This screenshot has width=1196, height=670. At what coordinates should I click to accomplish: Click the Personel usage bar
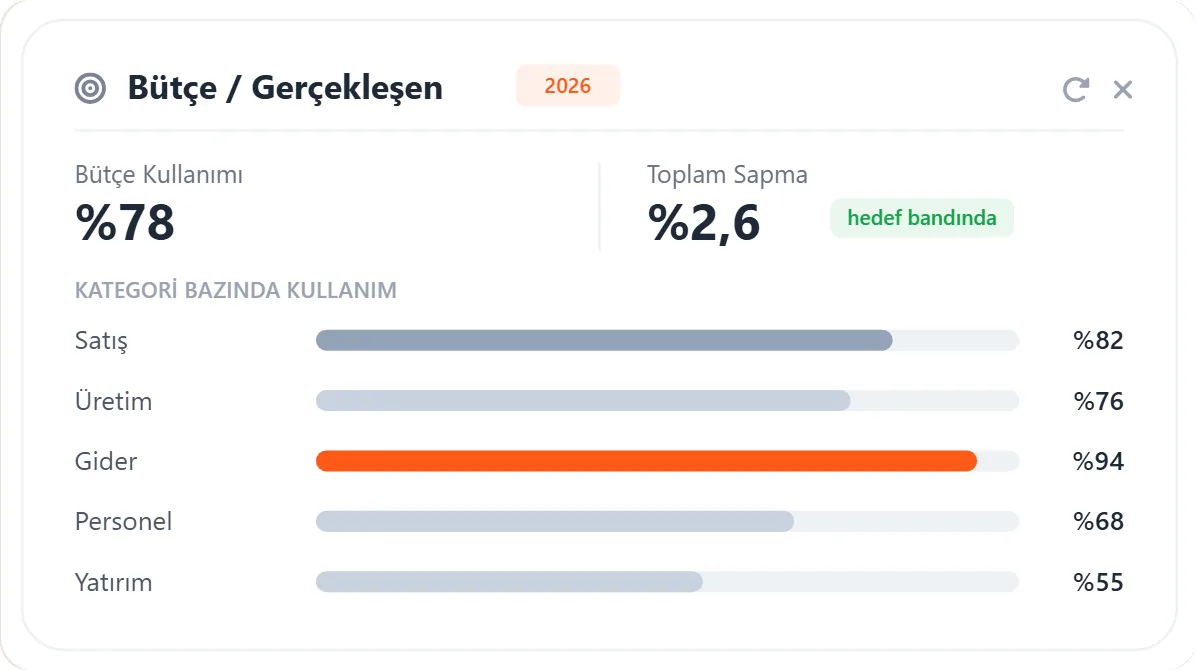667,521
